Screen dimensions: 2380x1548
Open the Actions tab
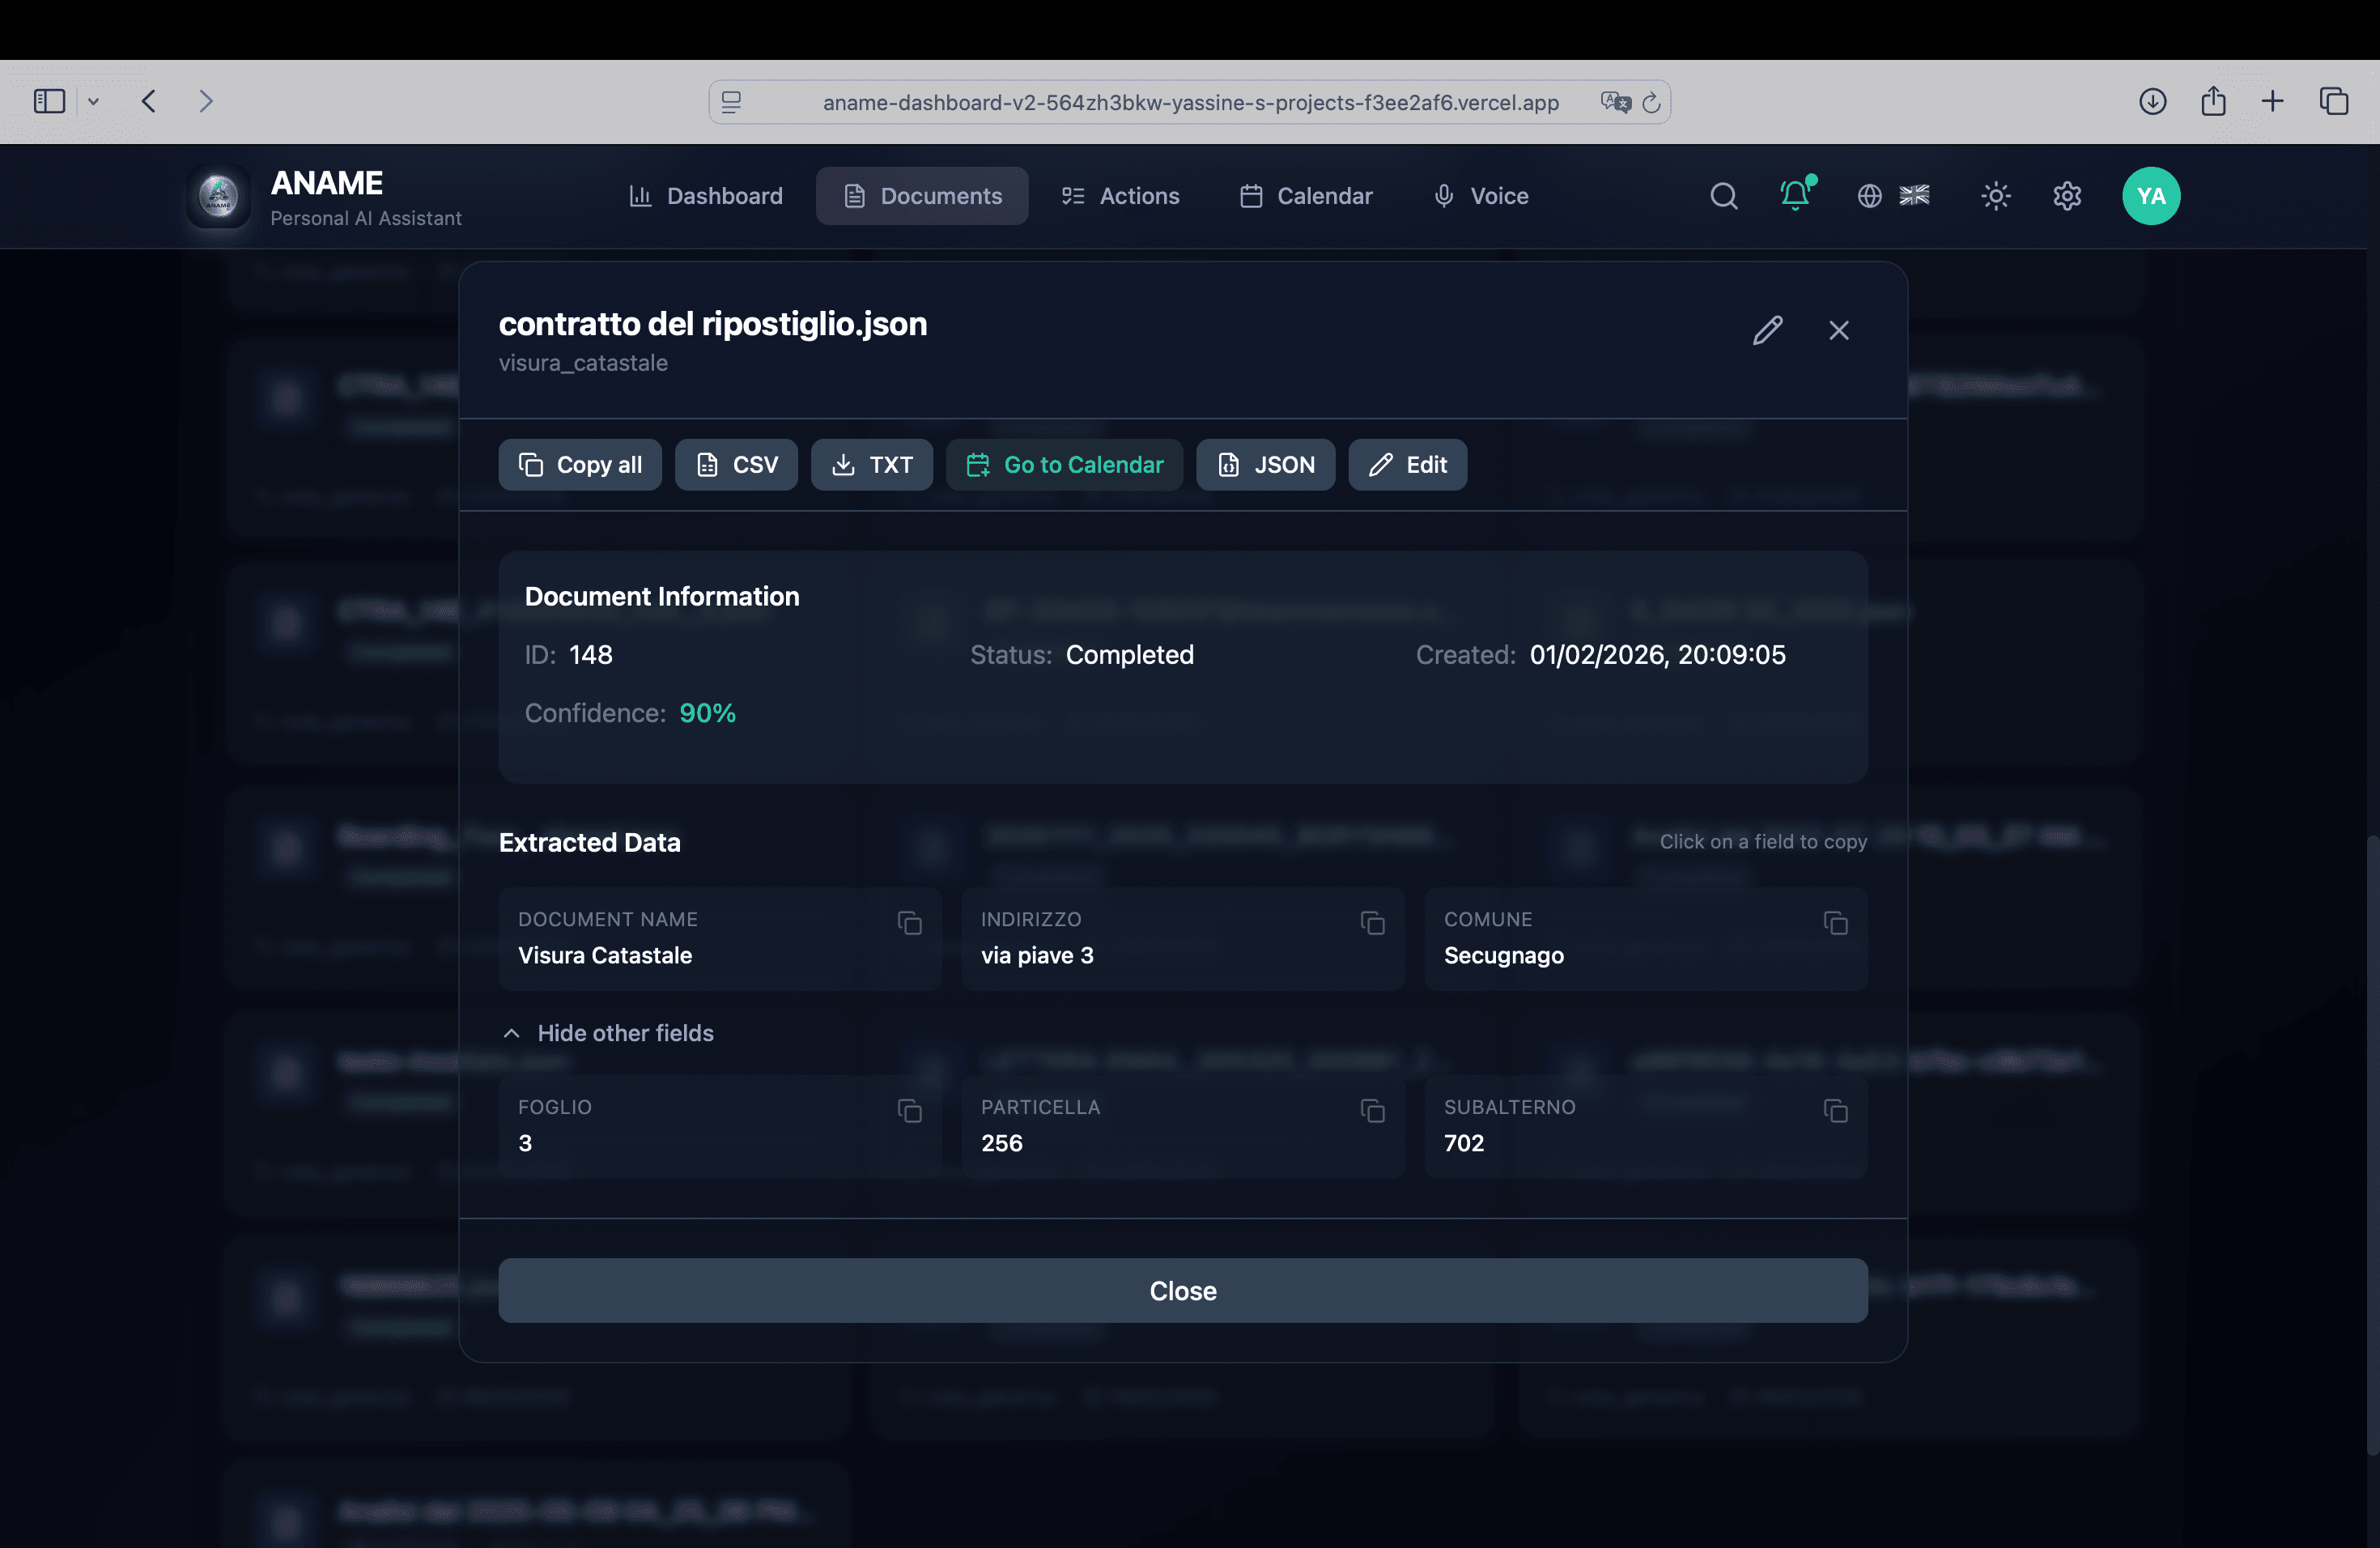pos(1120,196)
